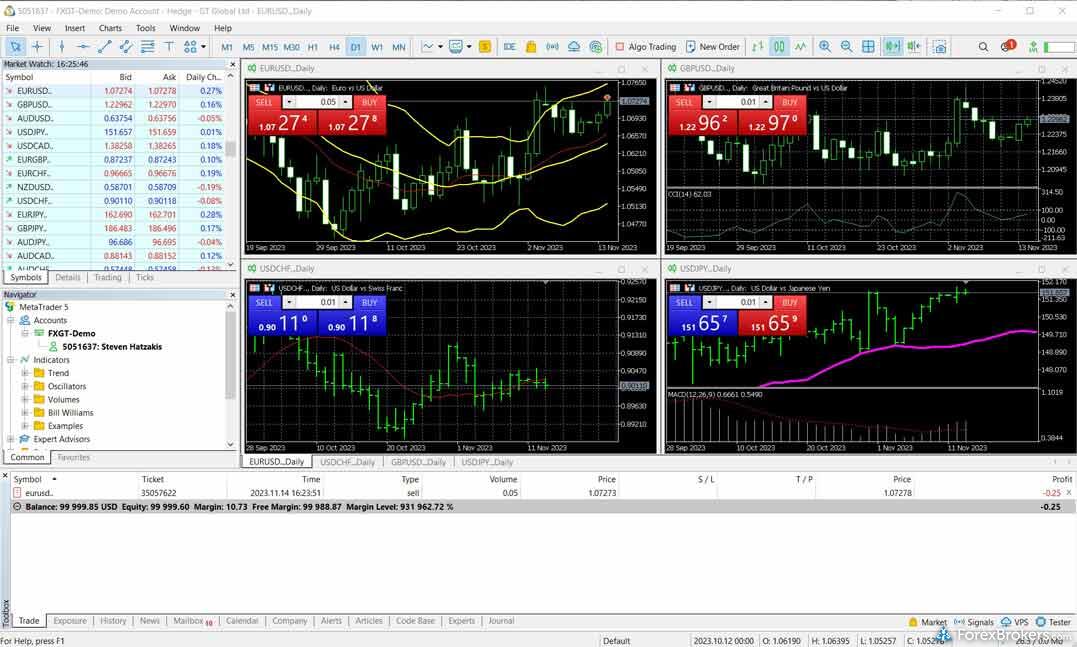Viewport: 1077px width, 647px height.
Task: Draw a vertical line tool
Action: pos(62,47)
